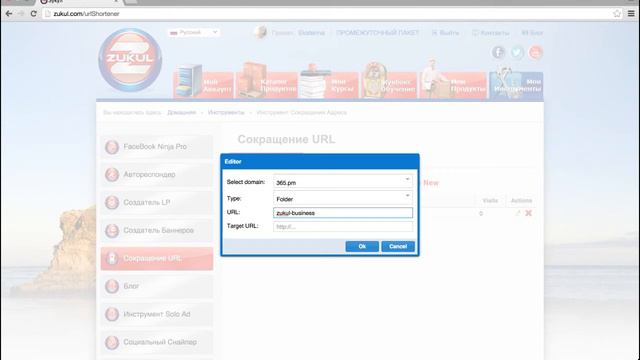This screenshot has width=640, height=360.
Task: Confirm the Editor dialog with Ok
Action: point(362,246)
